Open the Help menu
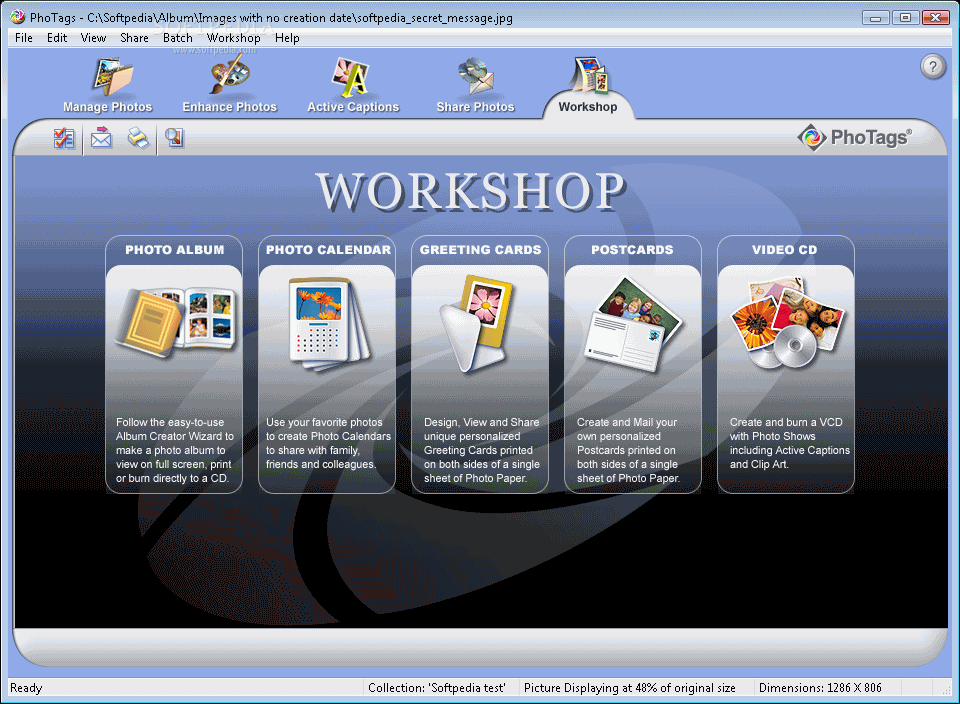The image size is (960, 704). coord(287,38)
